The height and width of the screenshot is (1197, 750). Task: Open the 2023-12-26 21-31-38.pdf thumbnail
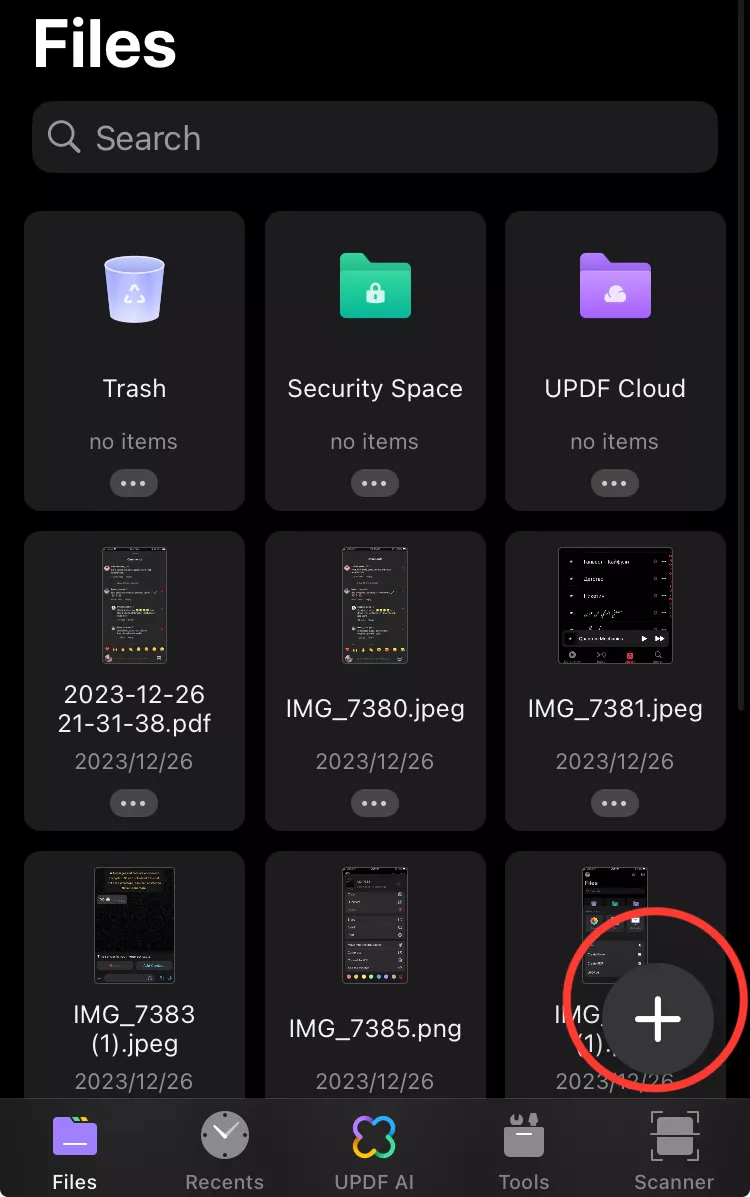click(x=134, y=605)
